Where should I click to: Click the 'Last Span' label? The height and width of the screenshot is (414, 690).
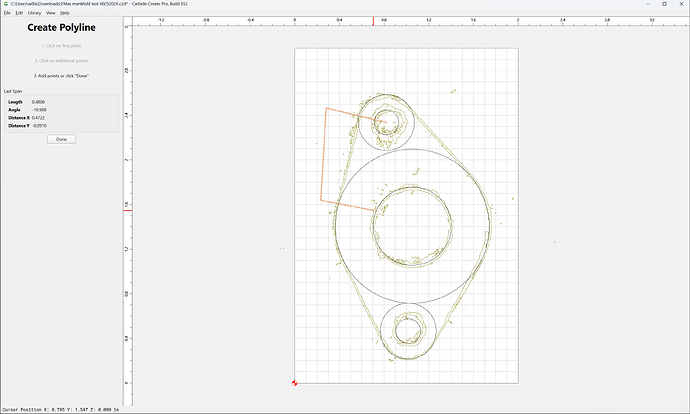point(13,91)
